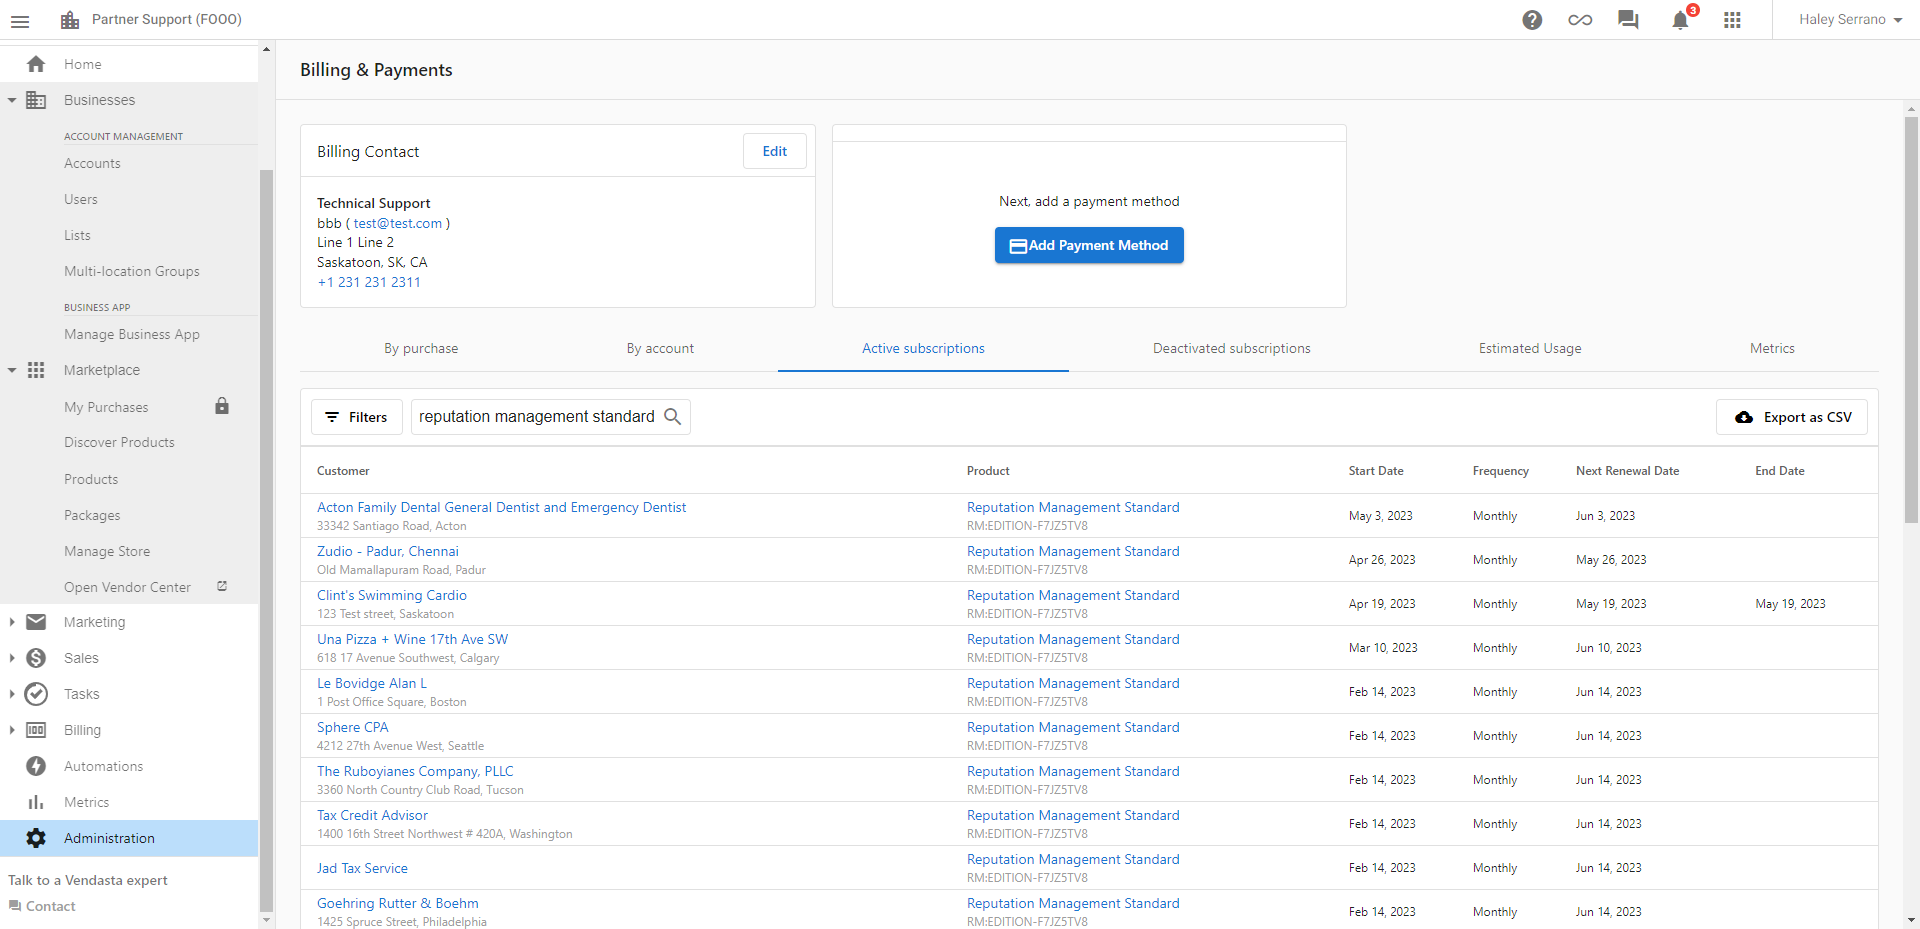1920x929 pixels.
Task: Click the main page vertical scrollbar
Action: click(x=1911, y=320)
